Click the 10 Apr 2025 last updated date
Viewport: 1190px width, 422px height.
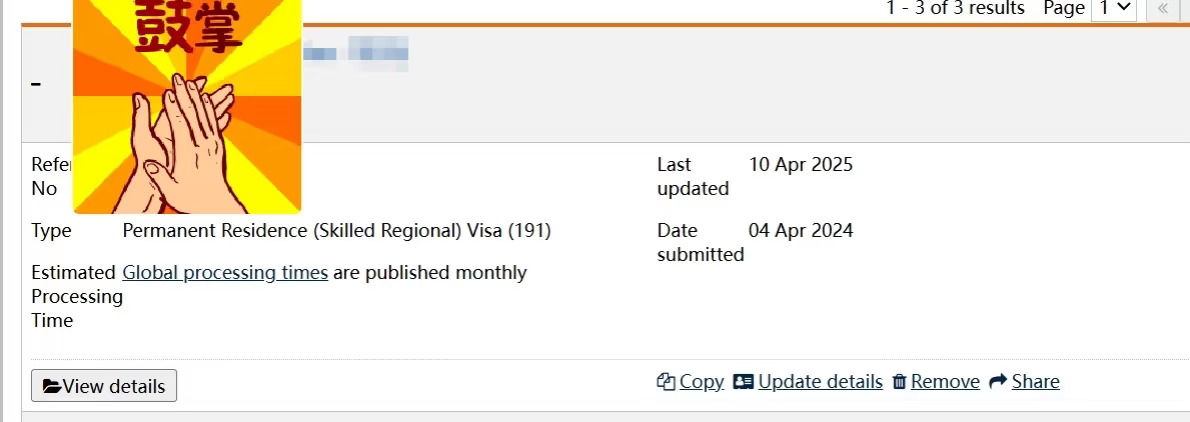click(801, 164)
